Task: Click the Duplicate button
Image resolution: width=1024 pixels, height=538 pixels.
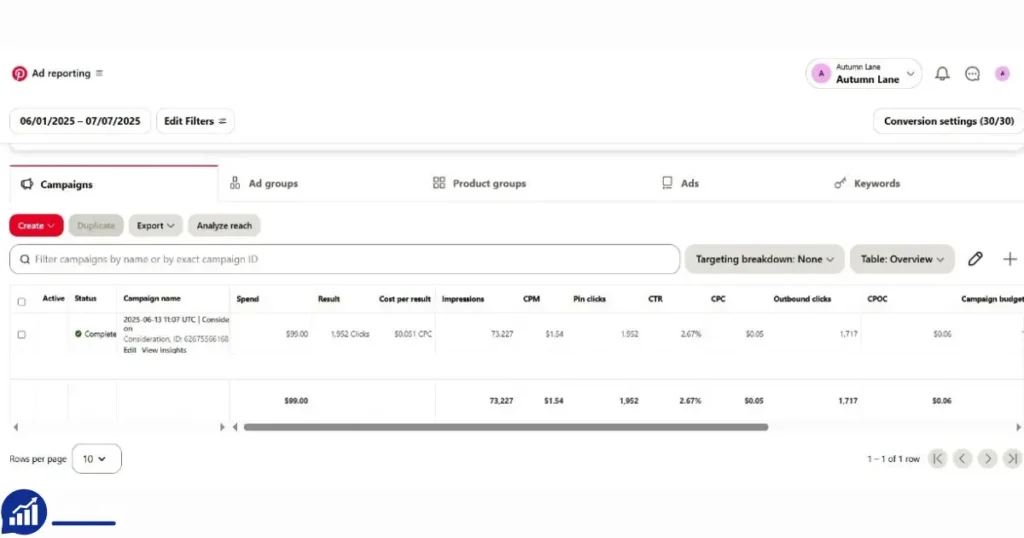Action: 96,225
